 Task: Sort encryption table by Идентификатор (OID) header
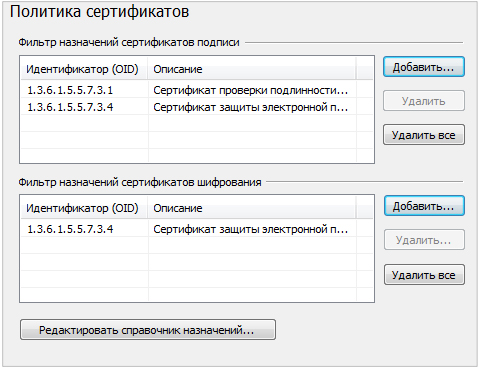click(x=84, y=208)
